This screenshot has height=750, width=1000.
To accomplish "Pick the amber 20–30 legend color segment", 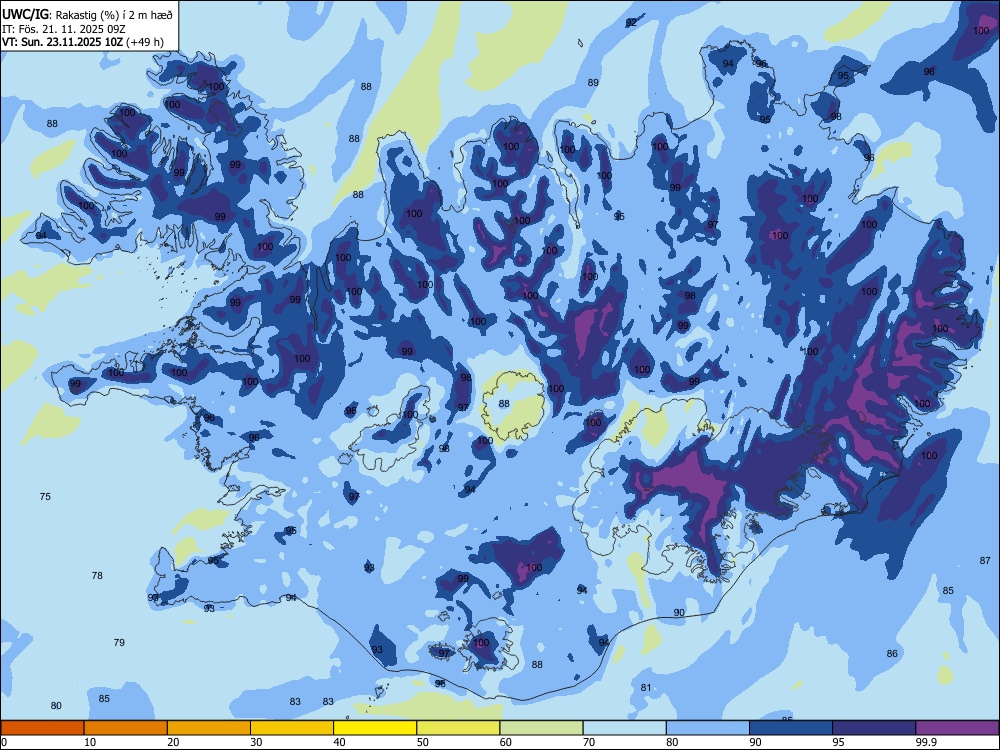I will [209, 728].
